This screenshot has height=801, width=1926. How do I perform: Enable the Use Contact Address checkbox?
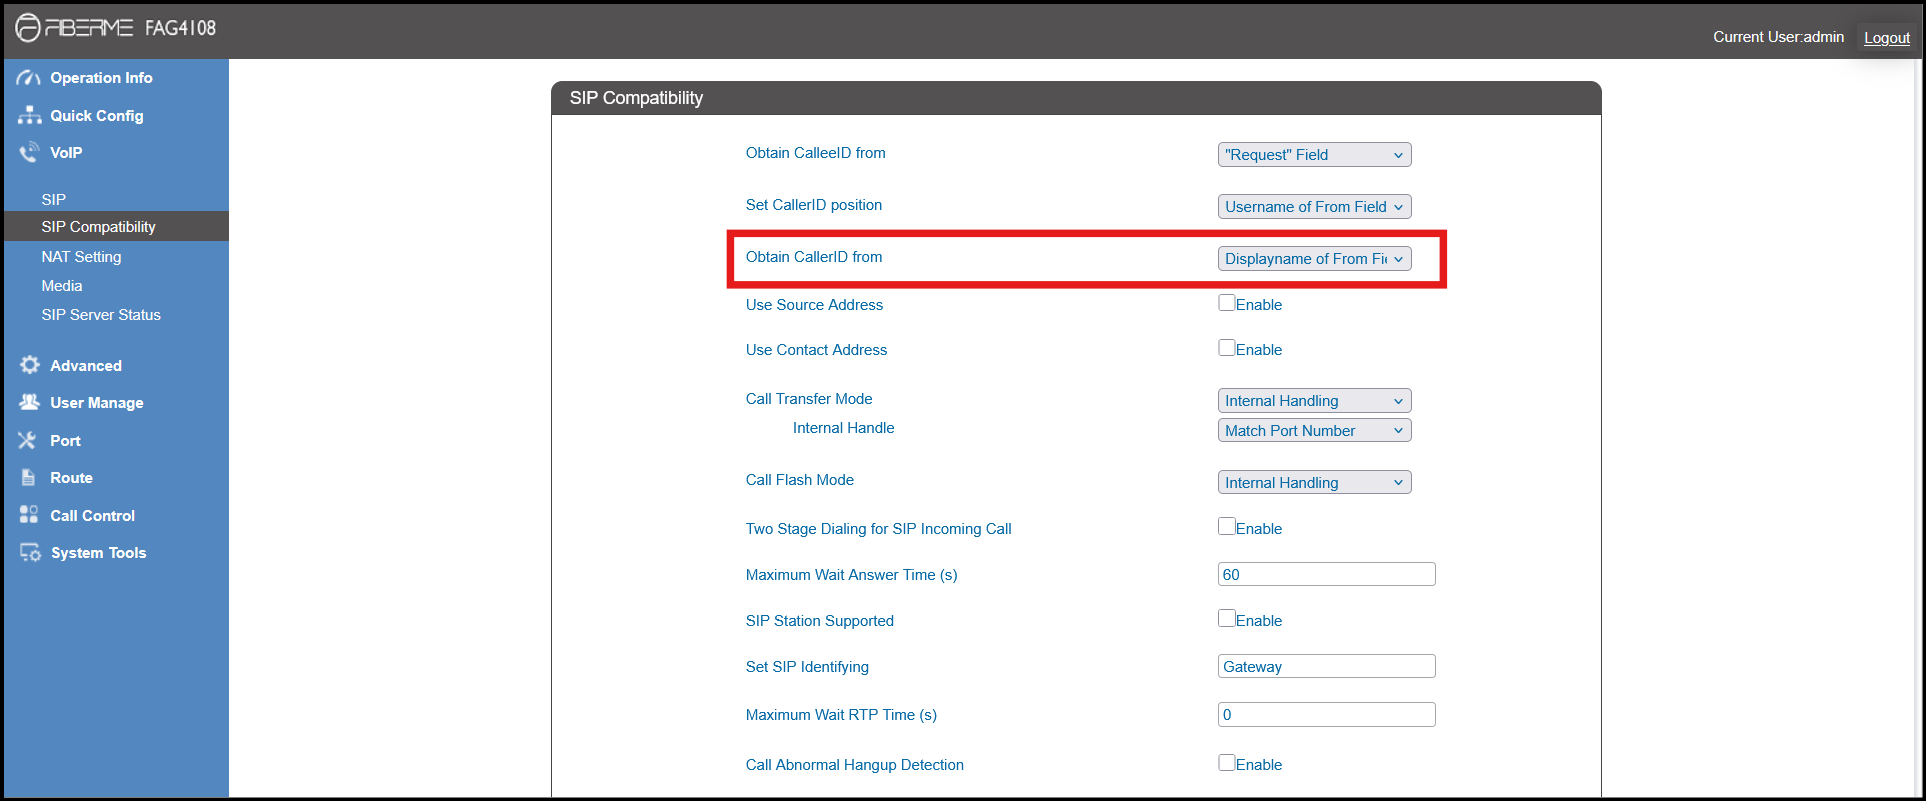pyautogui.click(x=1226, y=348)
